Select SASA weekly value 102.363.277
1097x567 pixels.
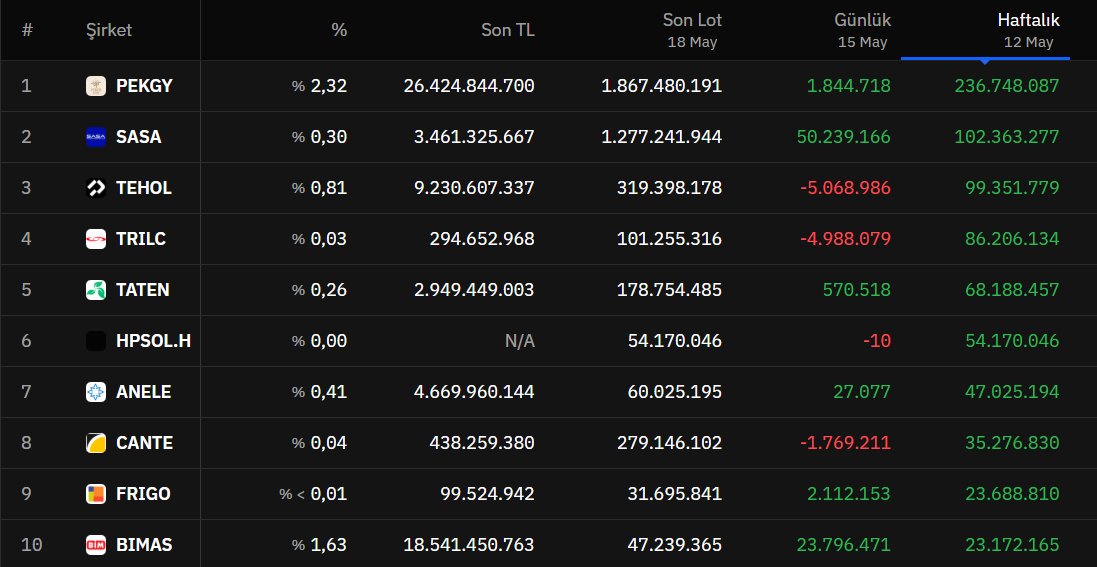click(x=1007, y=137)
